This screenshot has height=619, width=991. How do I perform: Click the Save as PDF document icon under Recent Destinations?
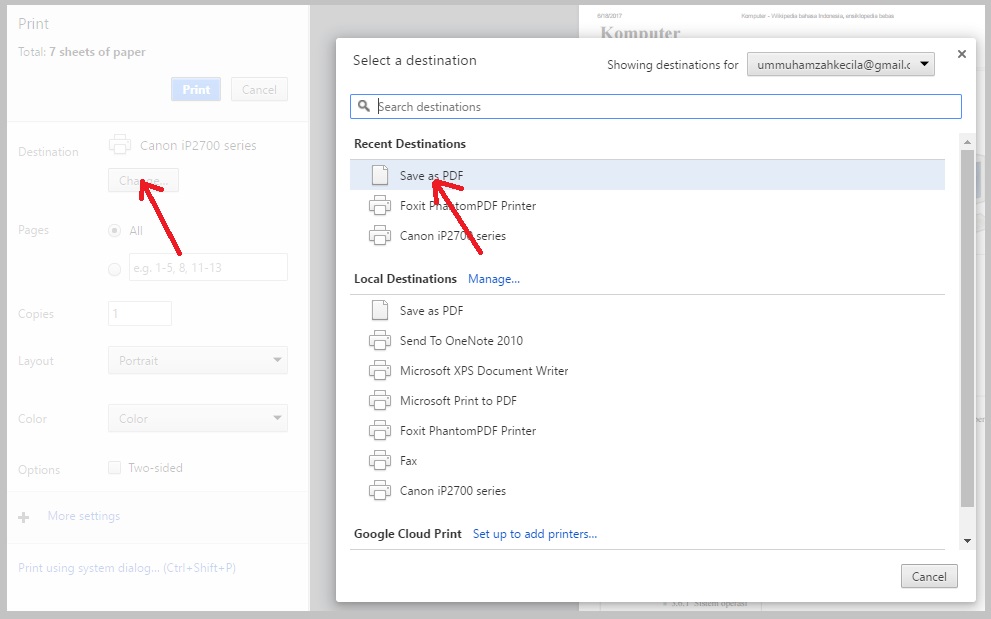point(379,175)
